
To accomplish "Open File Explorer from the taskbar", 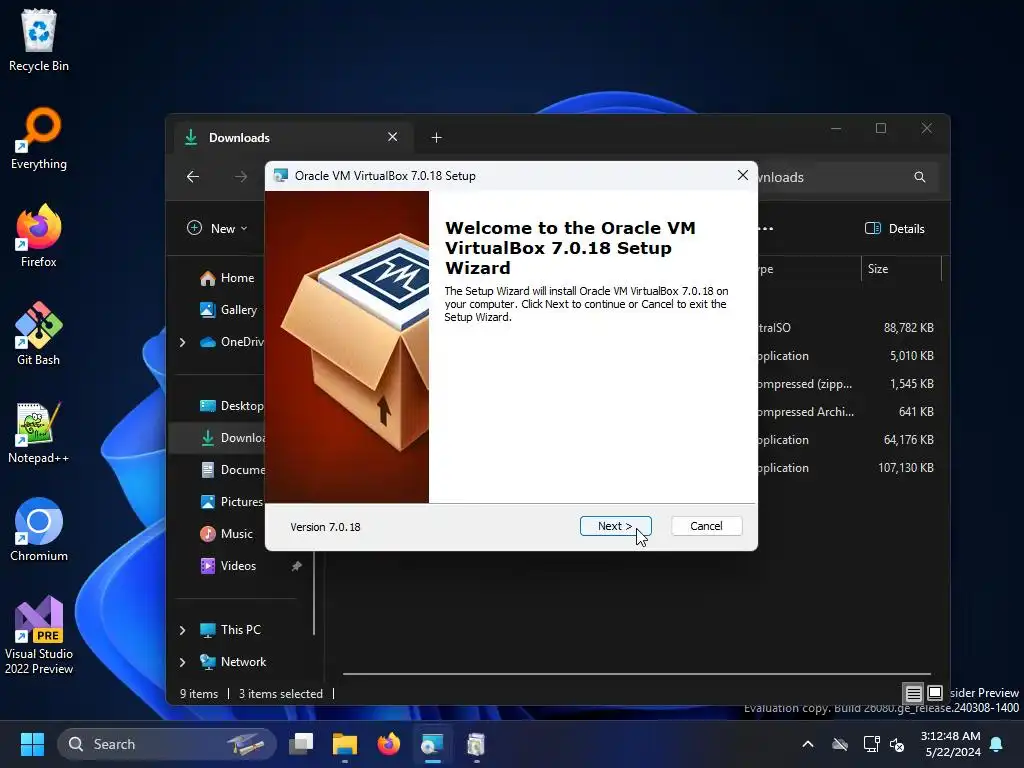I will pos(345,744).
